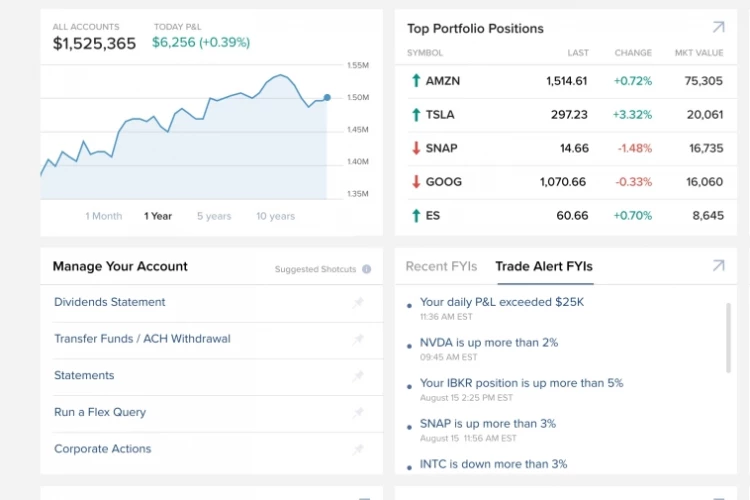
Task: Pin the Run a Flex Query shortcut
Action: pyautogui.click(x=358, y=412)
